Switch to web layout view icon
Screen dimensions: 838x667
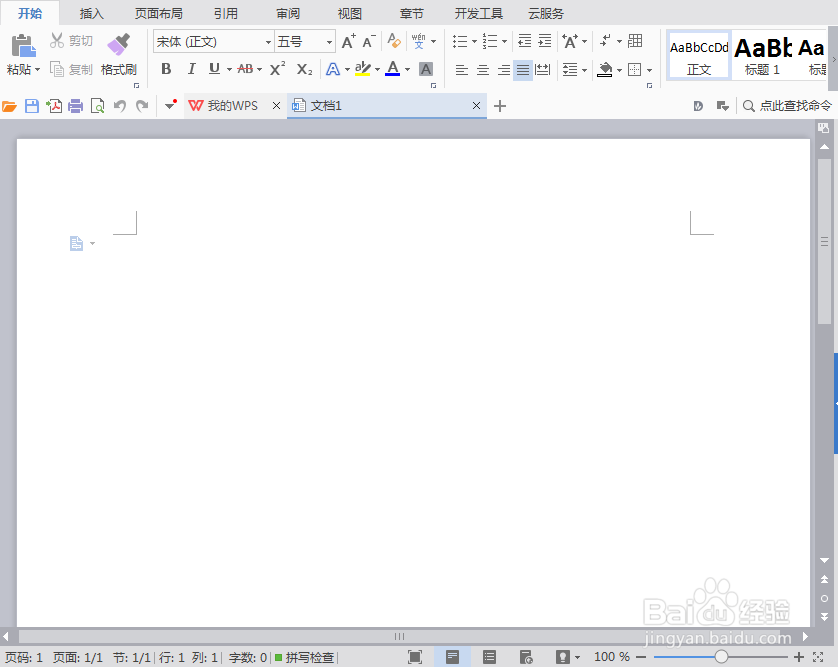point(526,657)
